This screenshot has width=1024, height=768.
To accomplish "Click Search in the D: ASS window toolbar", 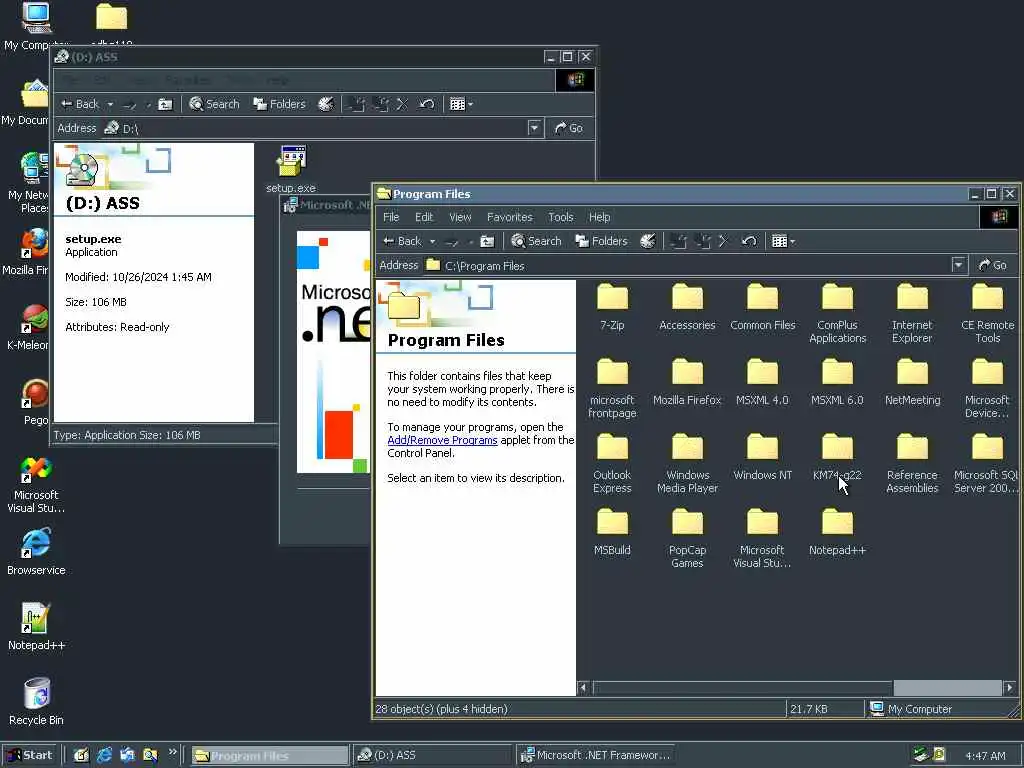I will [214, 104].
